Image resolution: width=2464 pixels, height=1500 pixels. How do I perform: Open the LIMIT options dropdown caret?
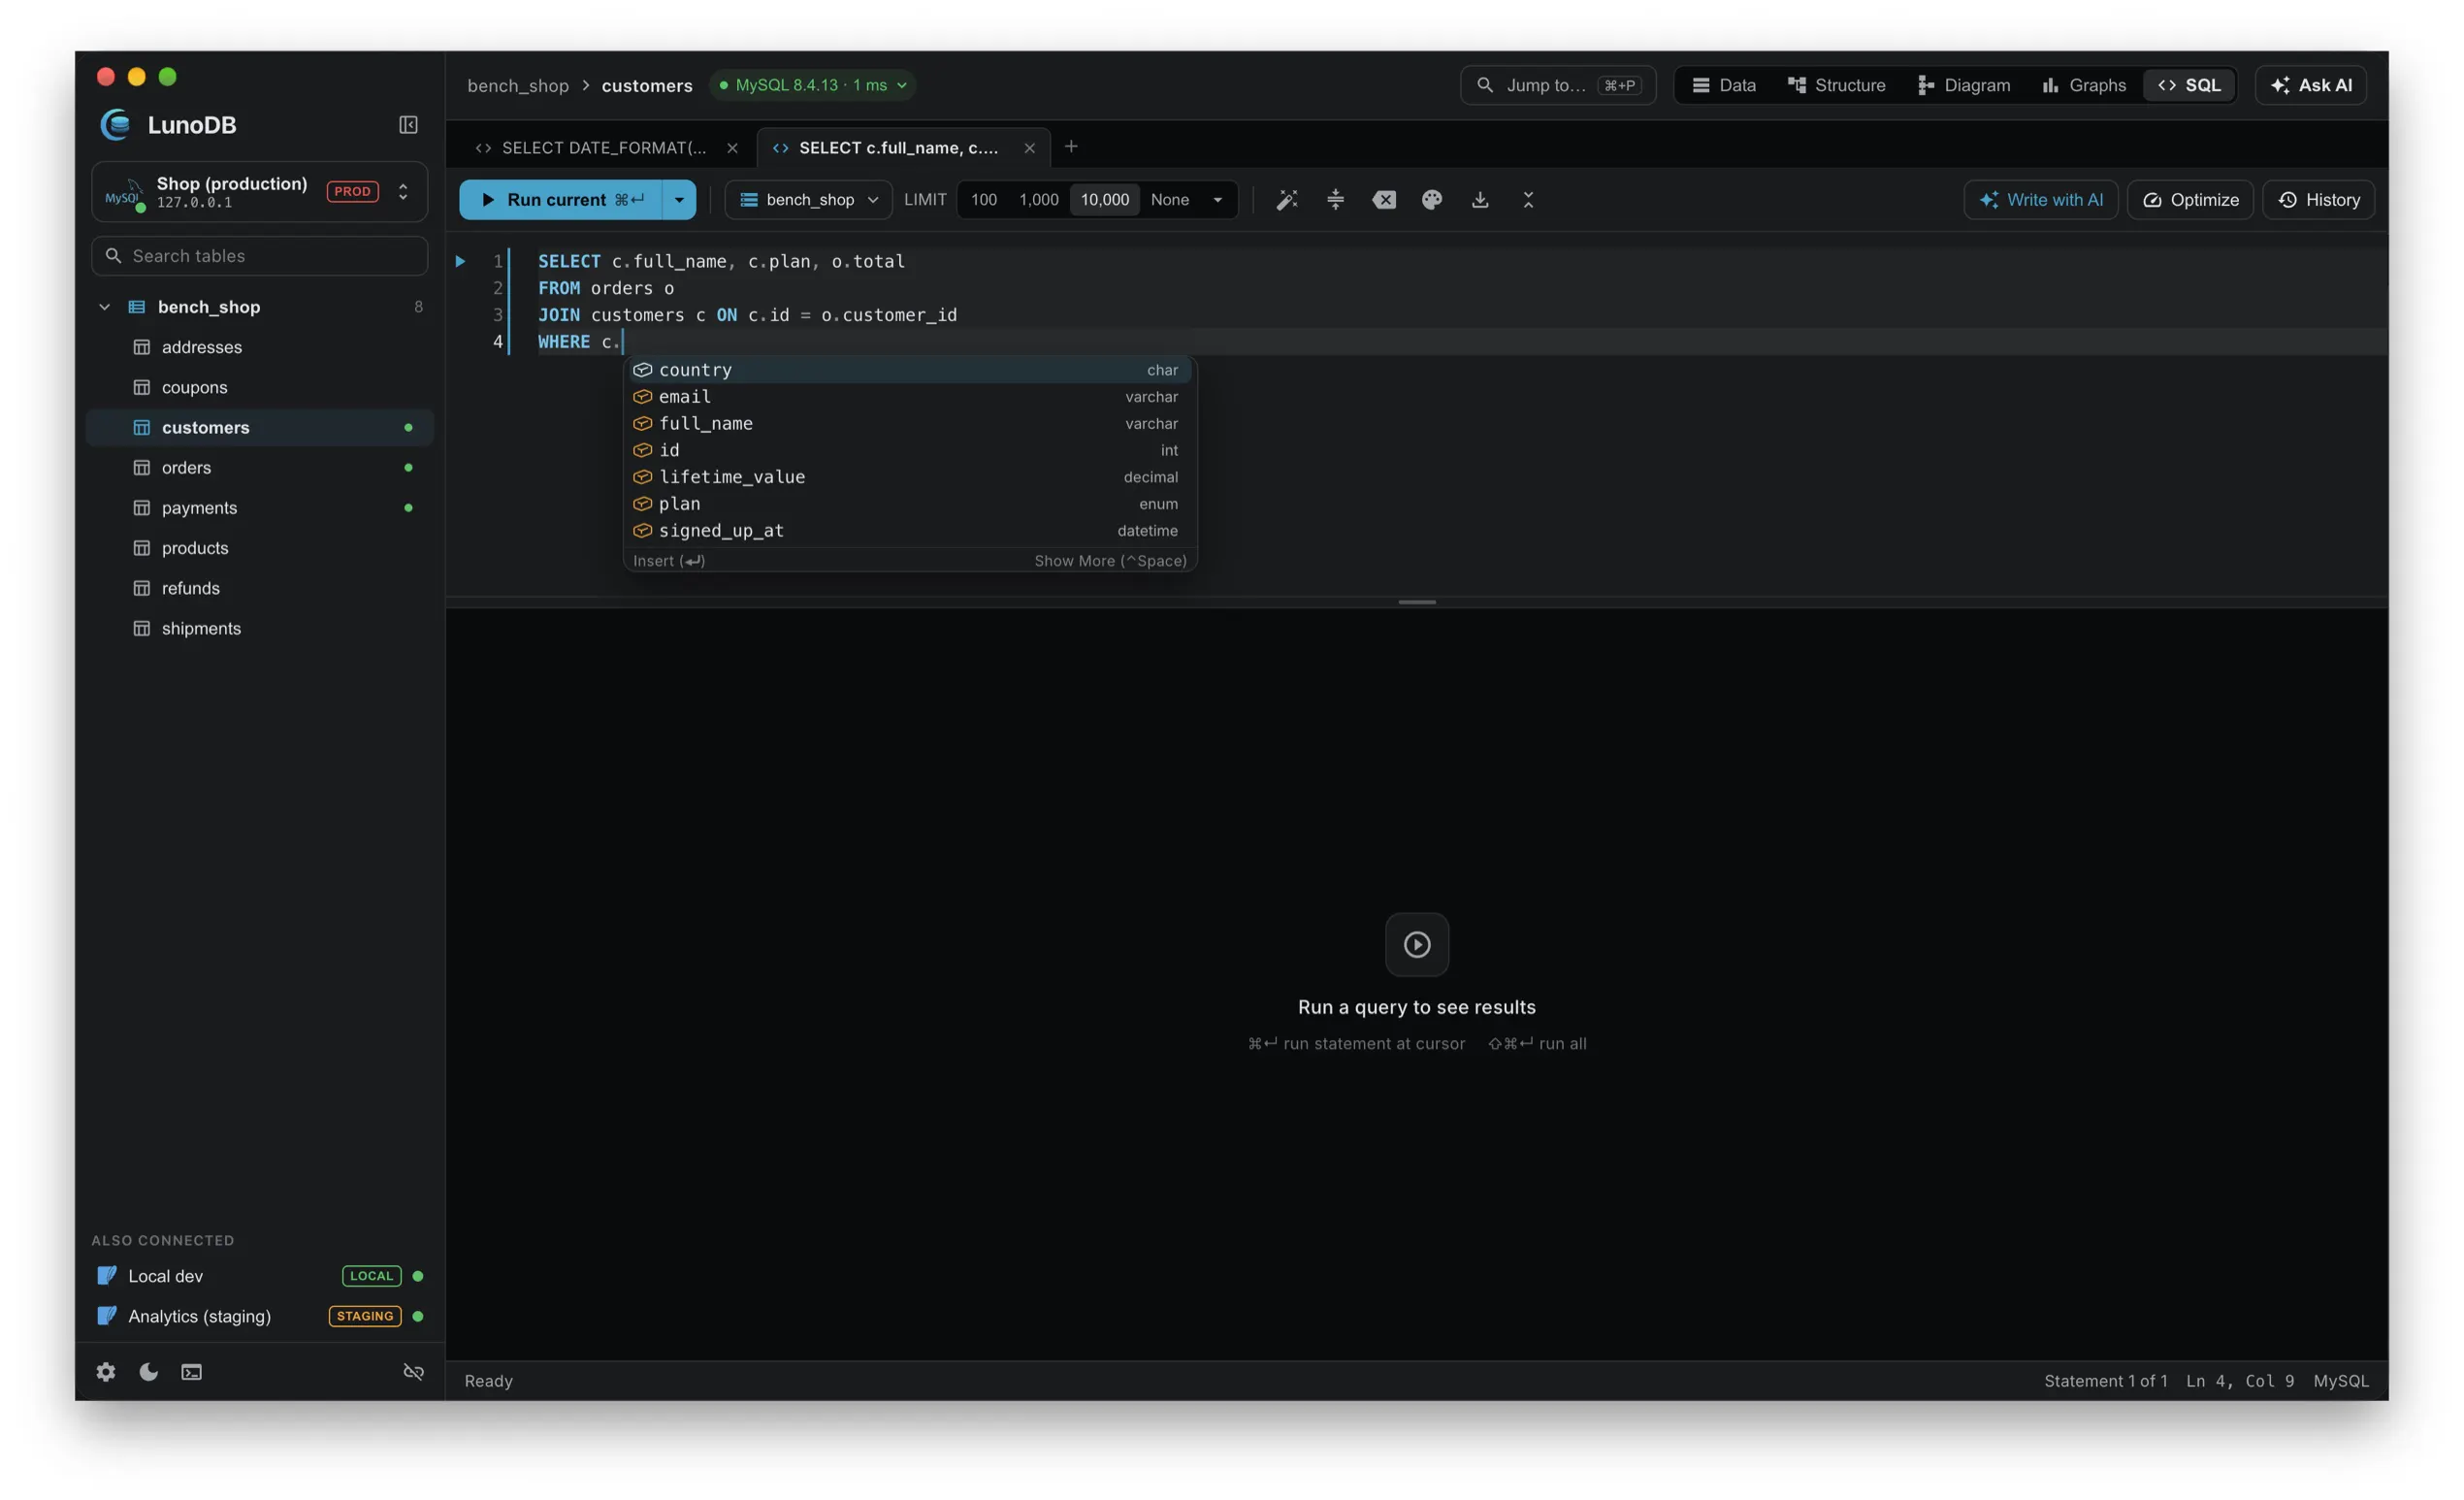click(x=1217, y=200)
